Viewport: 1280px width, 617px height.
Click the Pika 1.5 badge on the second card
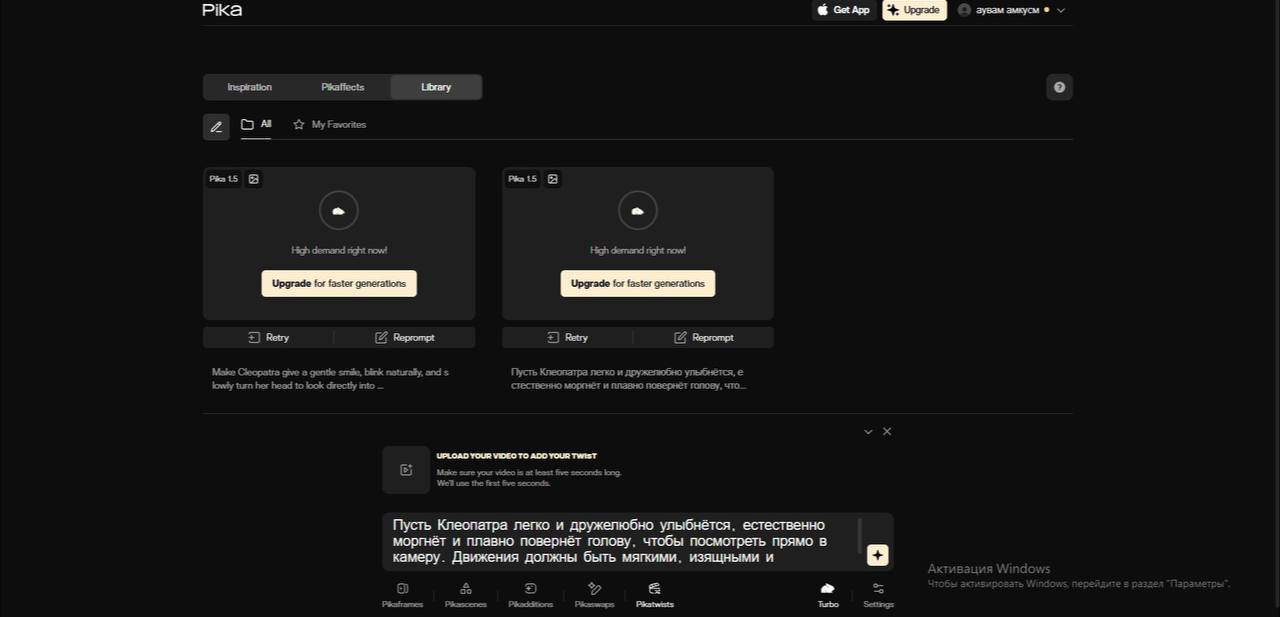[x=522, y=179]
